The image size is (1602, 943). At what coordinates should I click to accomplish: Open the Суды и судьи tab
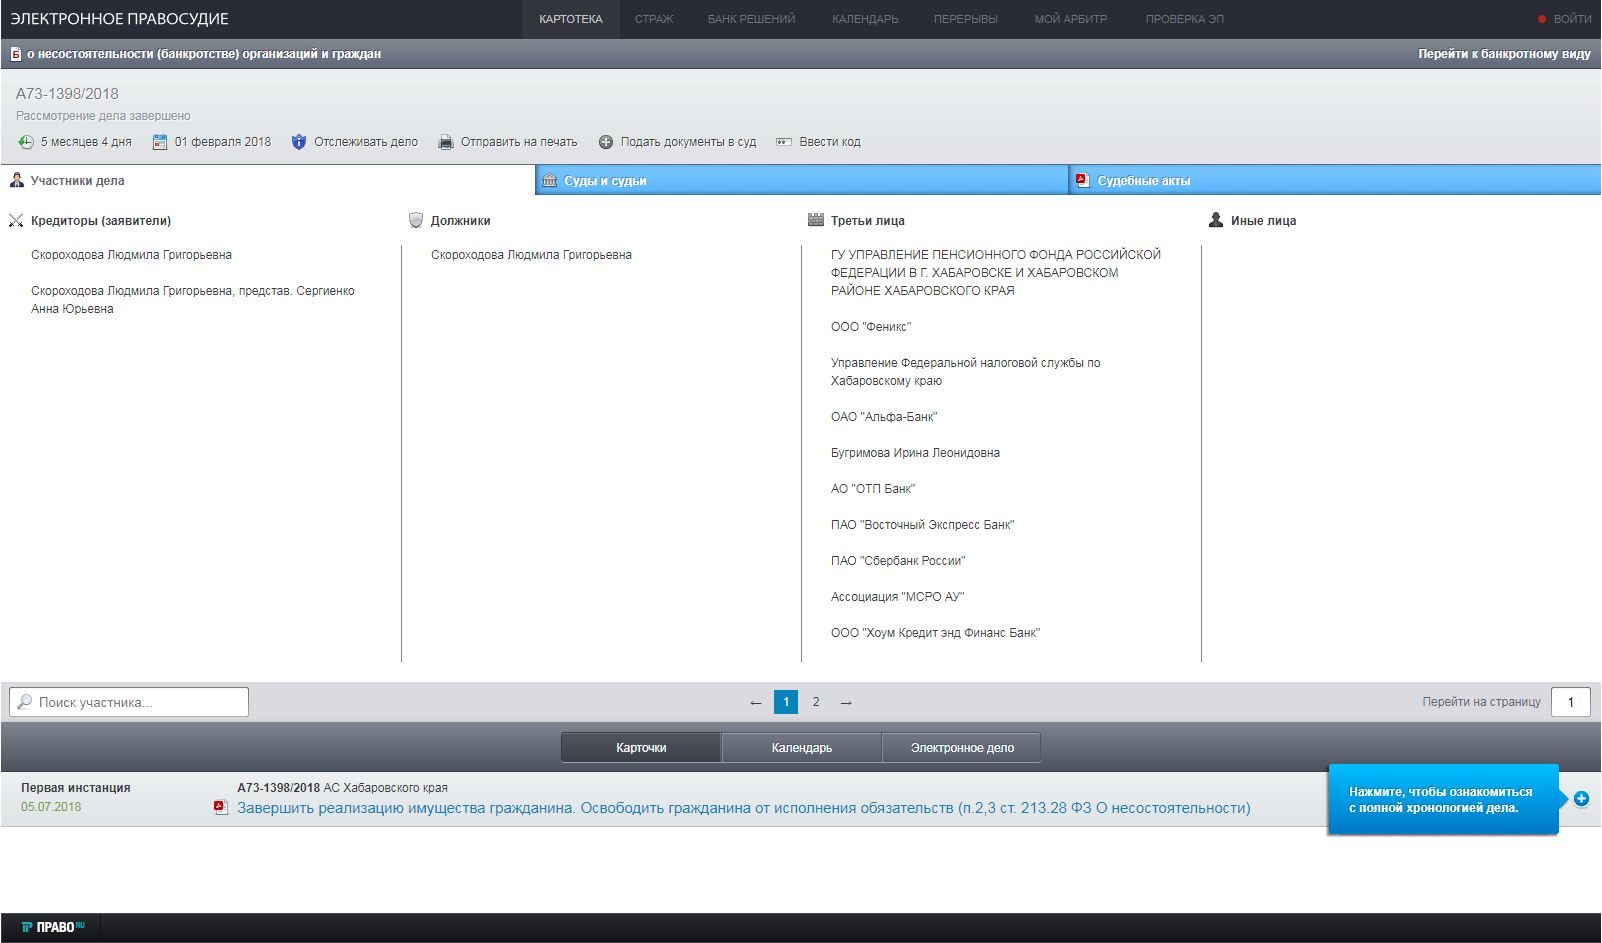point(605,181)
